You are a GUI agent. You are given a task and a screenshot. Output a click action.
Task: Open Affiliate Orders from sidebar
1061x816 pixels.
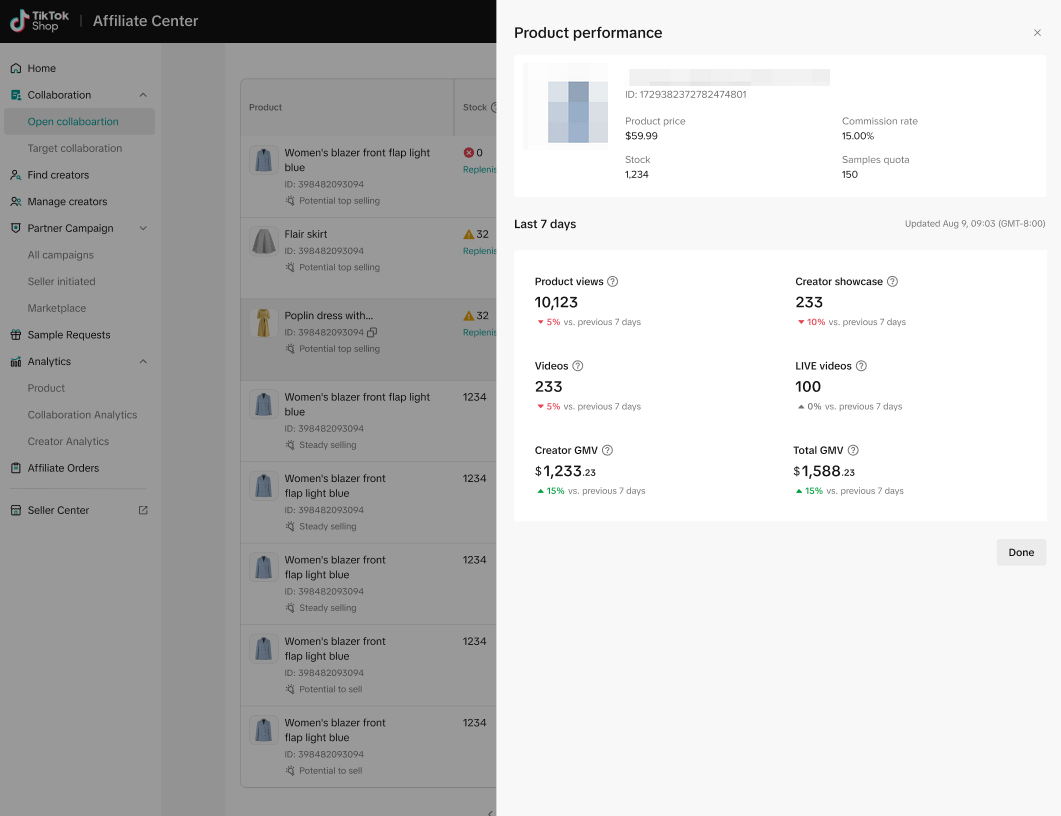click(63, 468)
